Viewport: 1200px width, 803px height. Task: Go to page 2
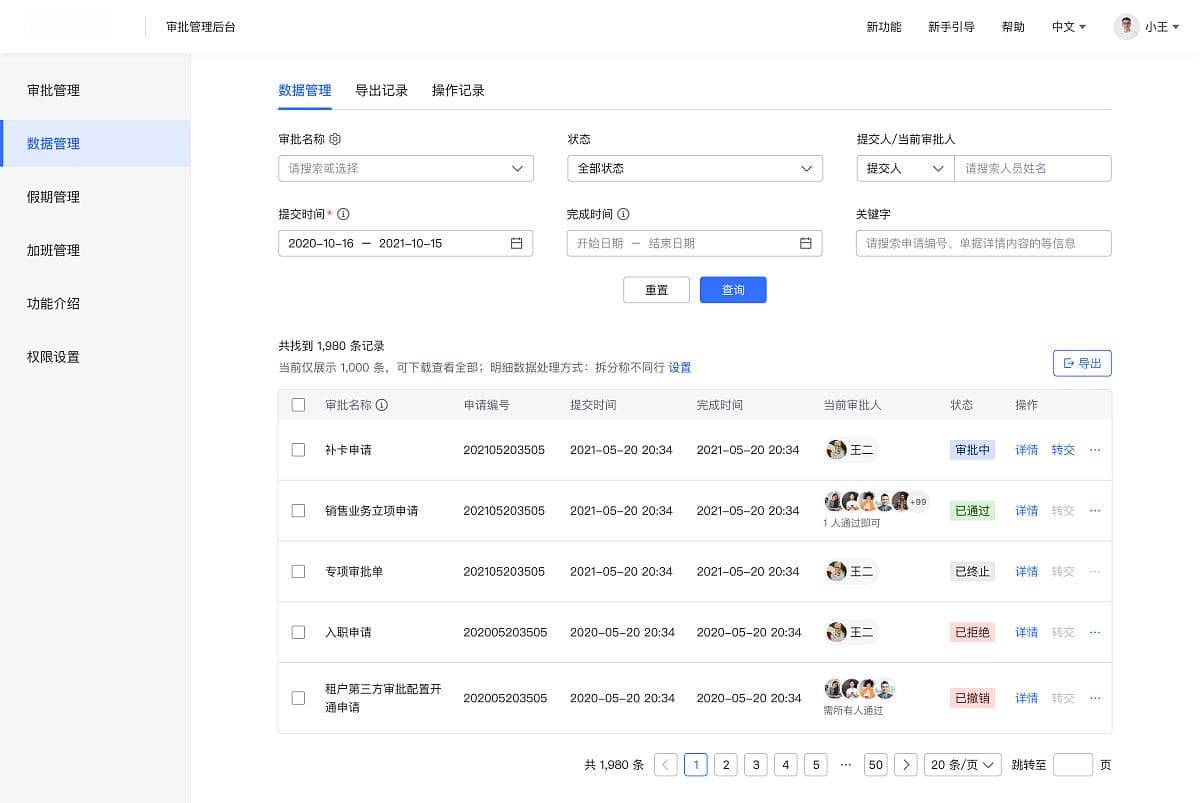(726, 765)
